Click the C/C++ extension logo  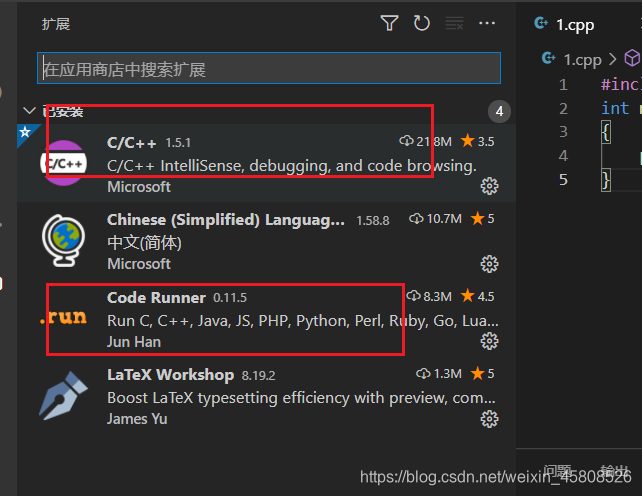click(63, 163)
